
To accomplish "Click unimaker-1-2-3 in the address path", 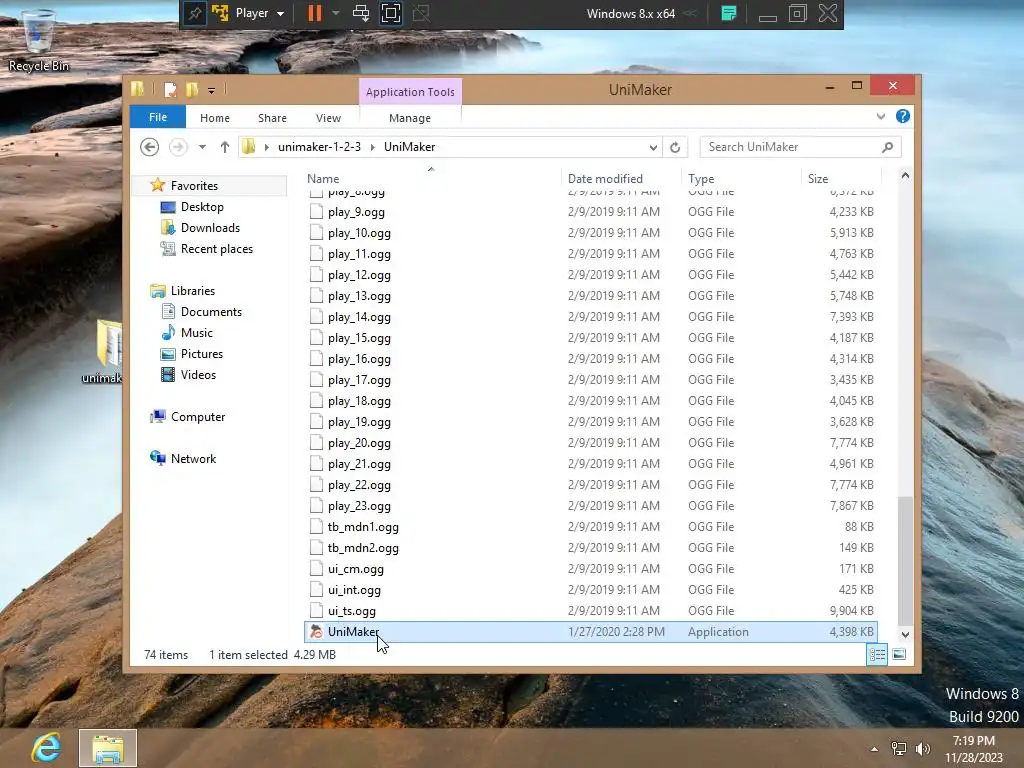I will point(319,147).
